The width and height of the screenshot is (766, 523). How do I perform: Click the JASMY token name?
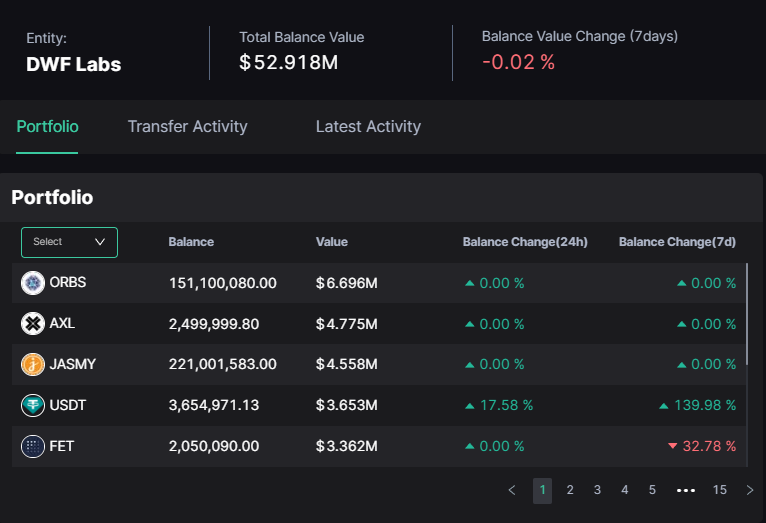click(x=73, y=364)
